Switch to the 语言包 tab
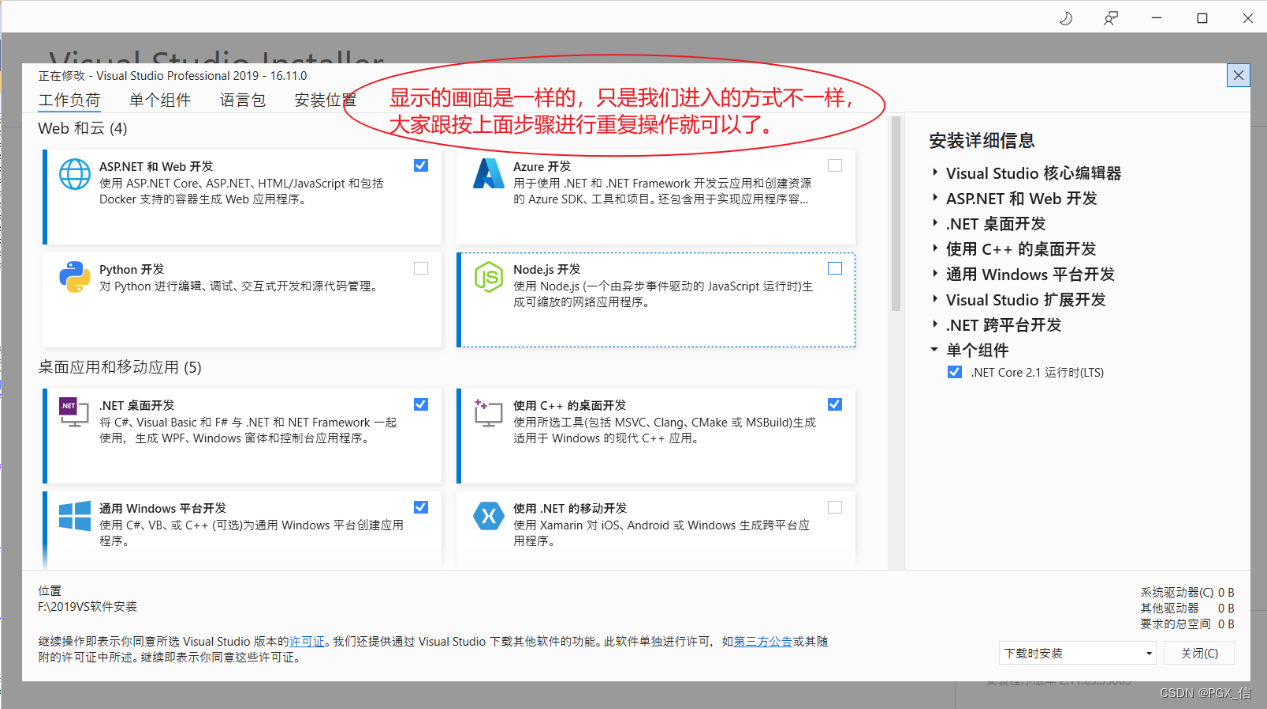Viewport: 1267px width, 709px height. [x=243, y=100]
